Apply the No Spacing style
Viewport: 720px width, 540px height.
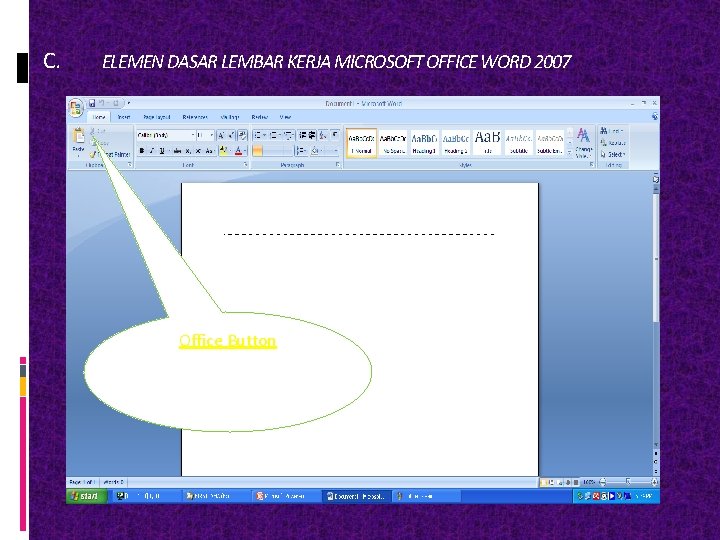pyautogui.click(x=393, y=143)
